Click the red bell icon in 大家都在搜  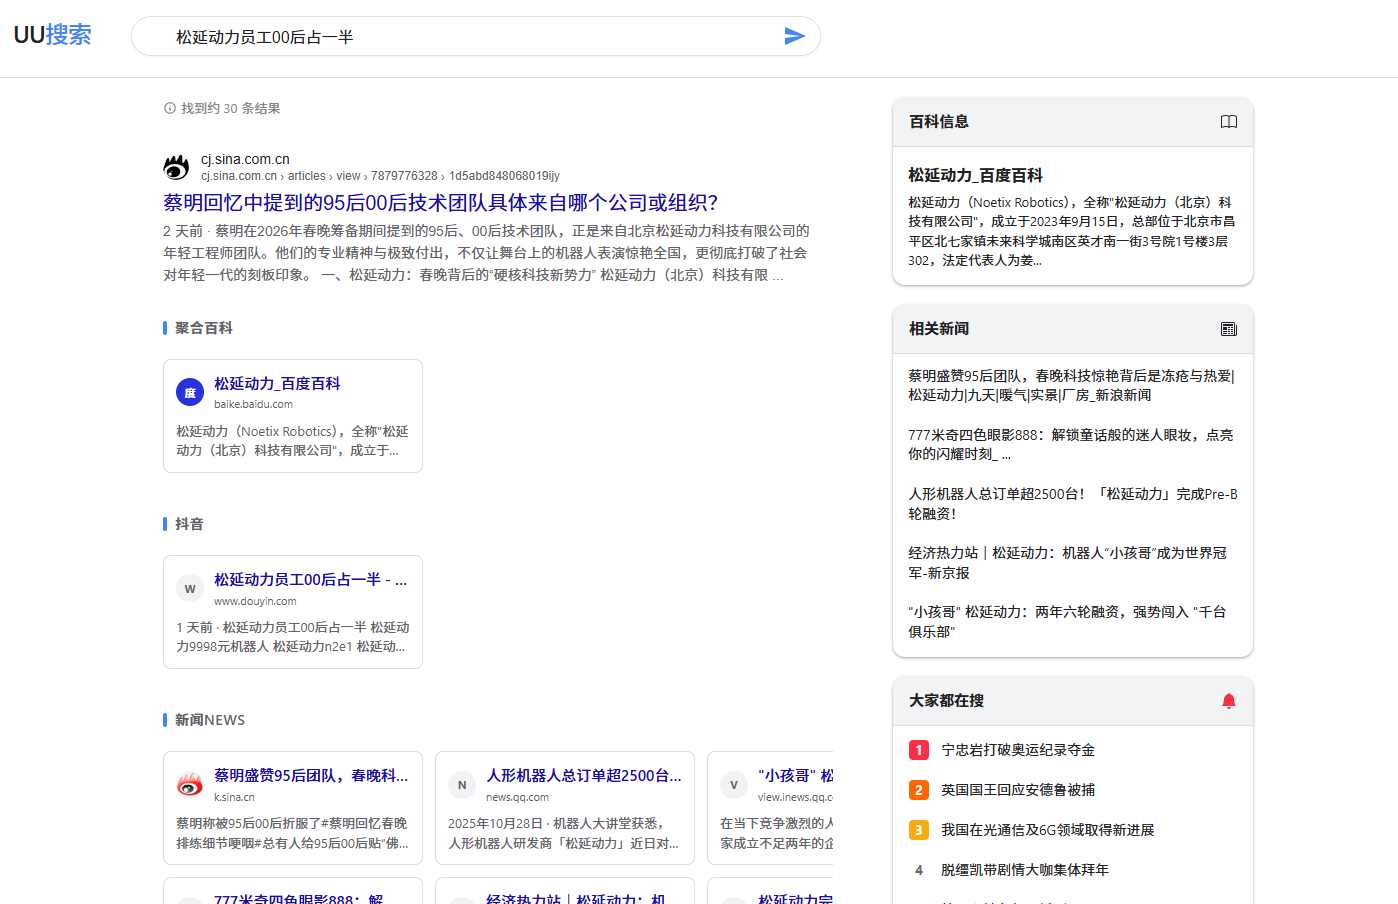[1228, 701]
